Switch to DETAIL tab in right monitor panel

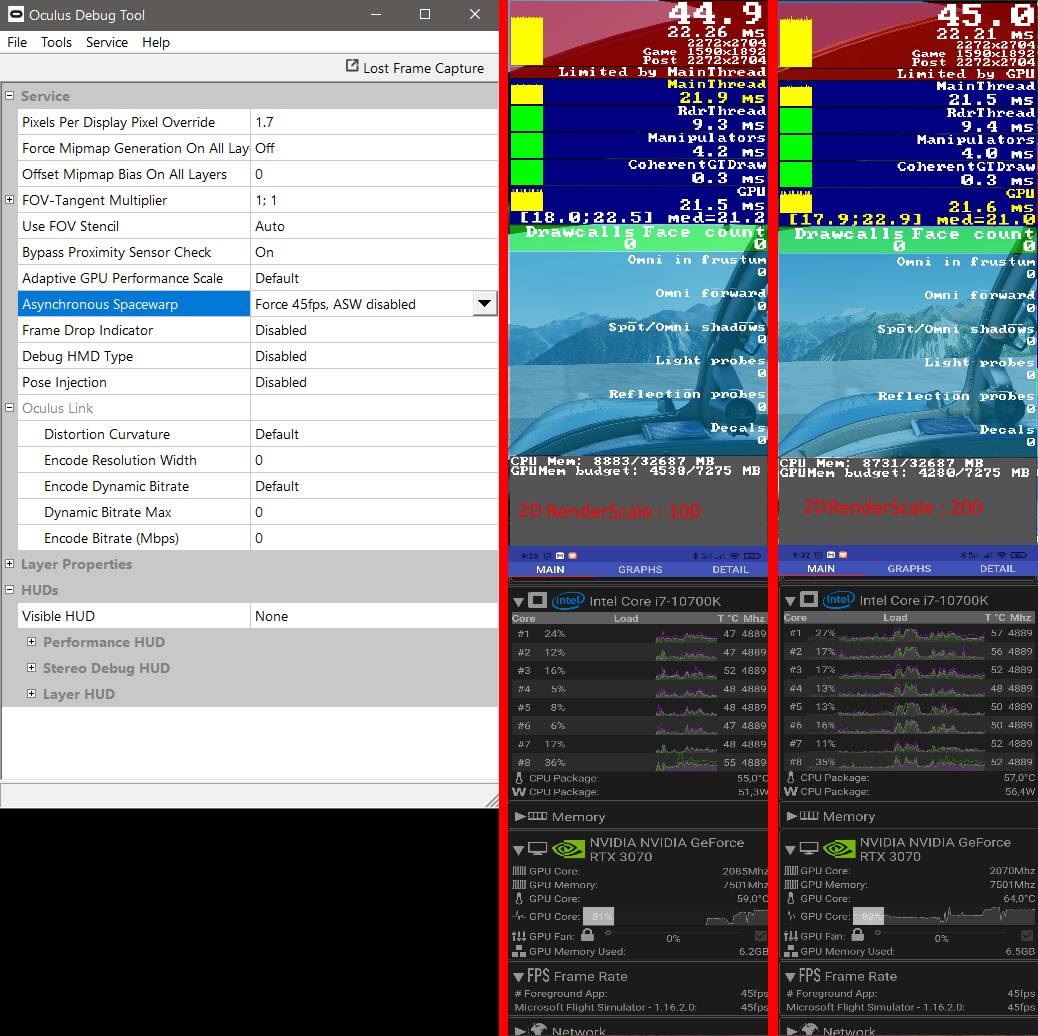coord(997,569)
